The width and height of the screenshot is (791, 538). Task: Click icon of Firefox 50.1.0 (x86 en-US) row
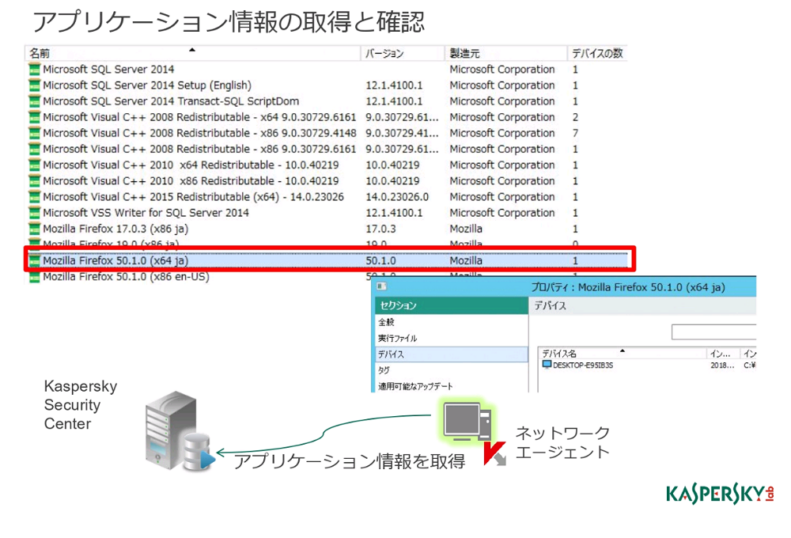point(34,277)
